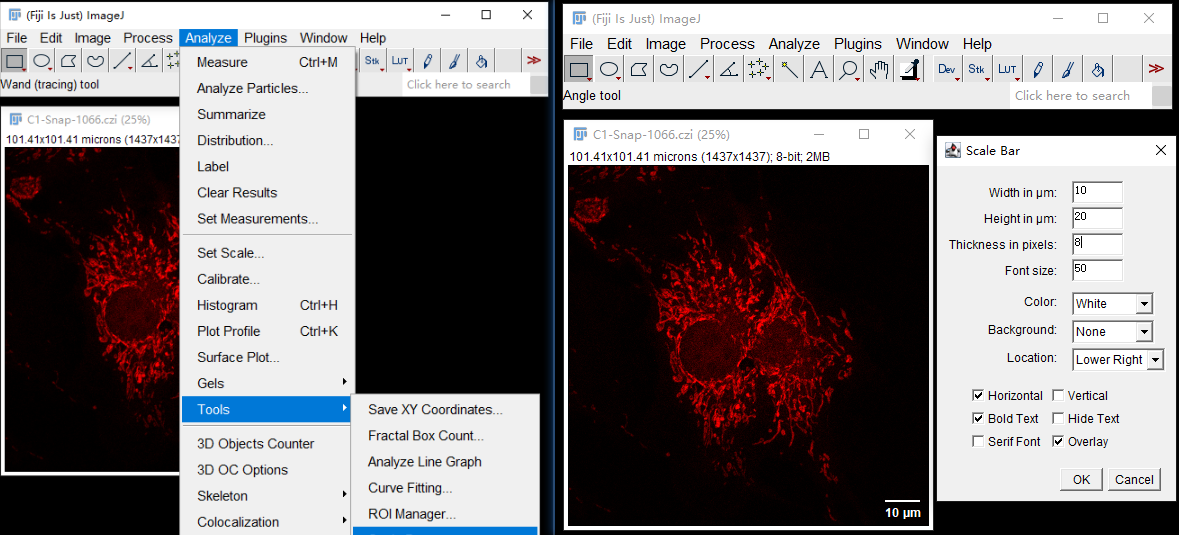Viewport: 1179px width, 535px height.
Task: Click More Tools arrows in Angle tool status window
Action: [1156, 70]
